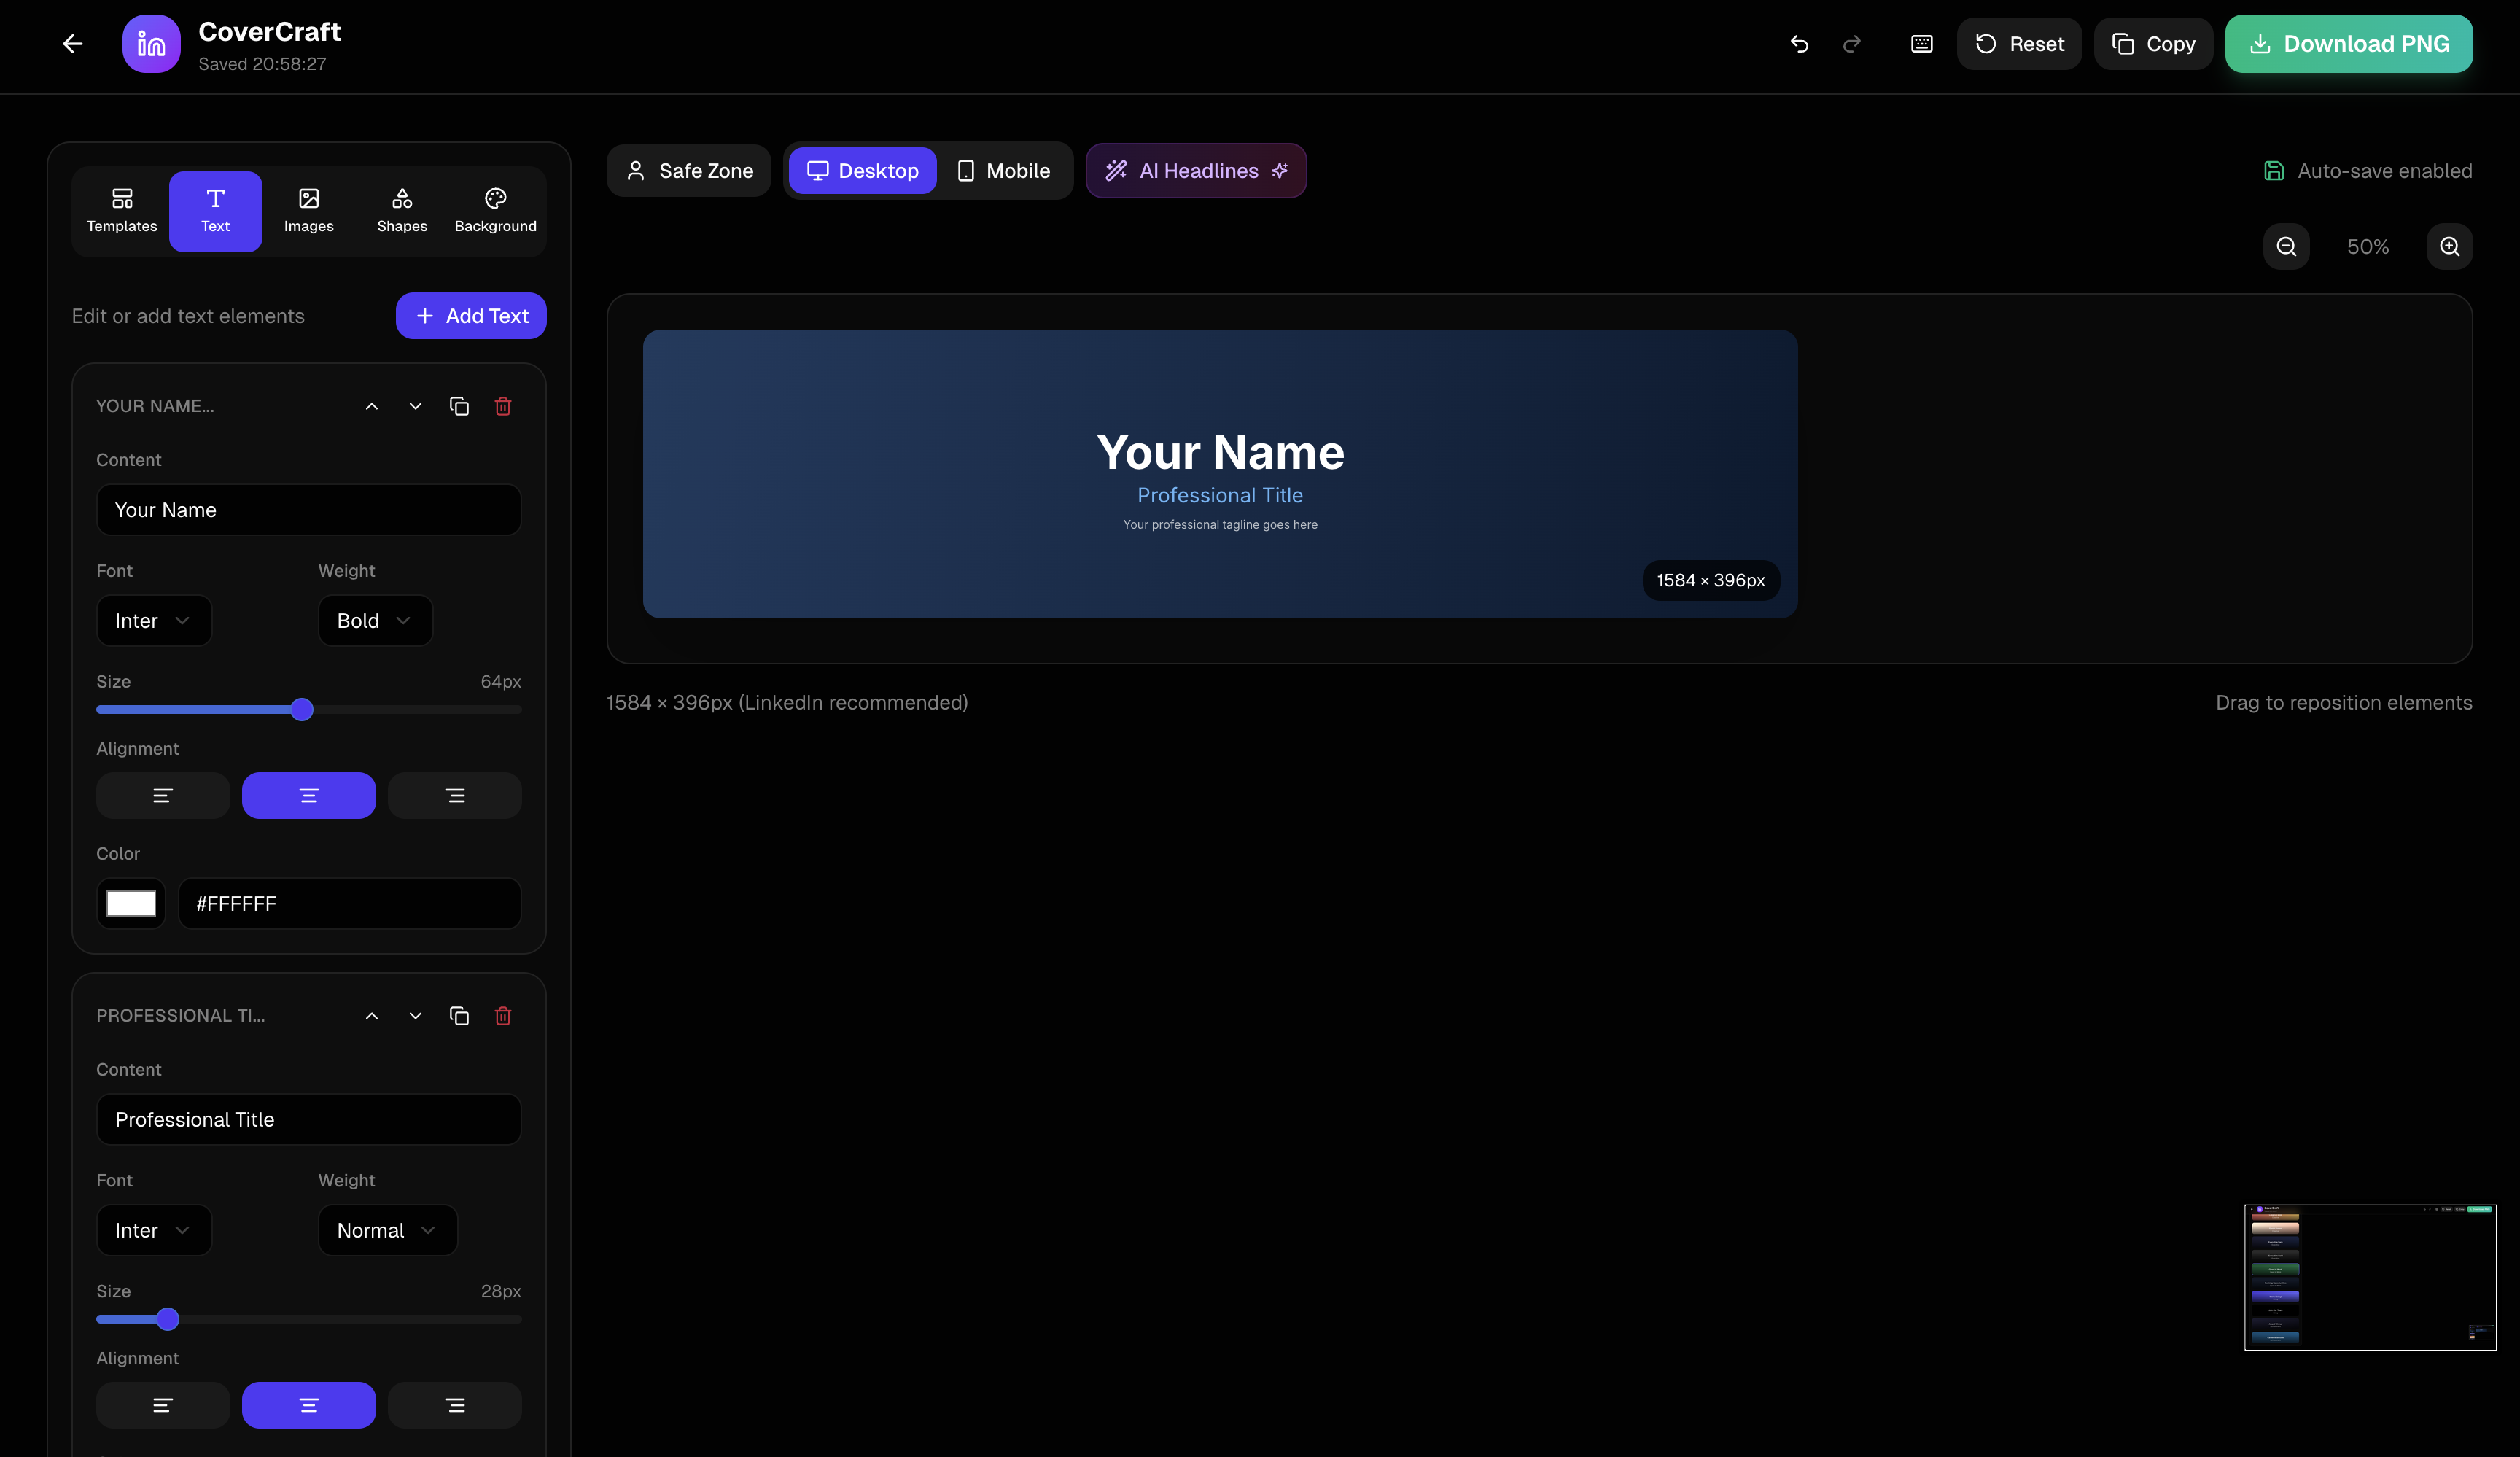Screen dimensions: 2520x1457
Task: Collapse the YOUR NAME element settings
Action: coord(371,406)
